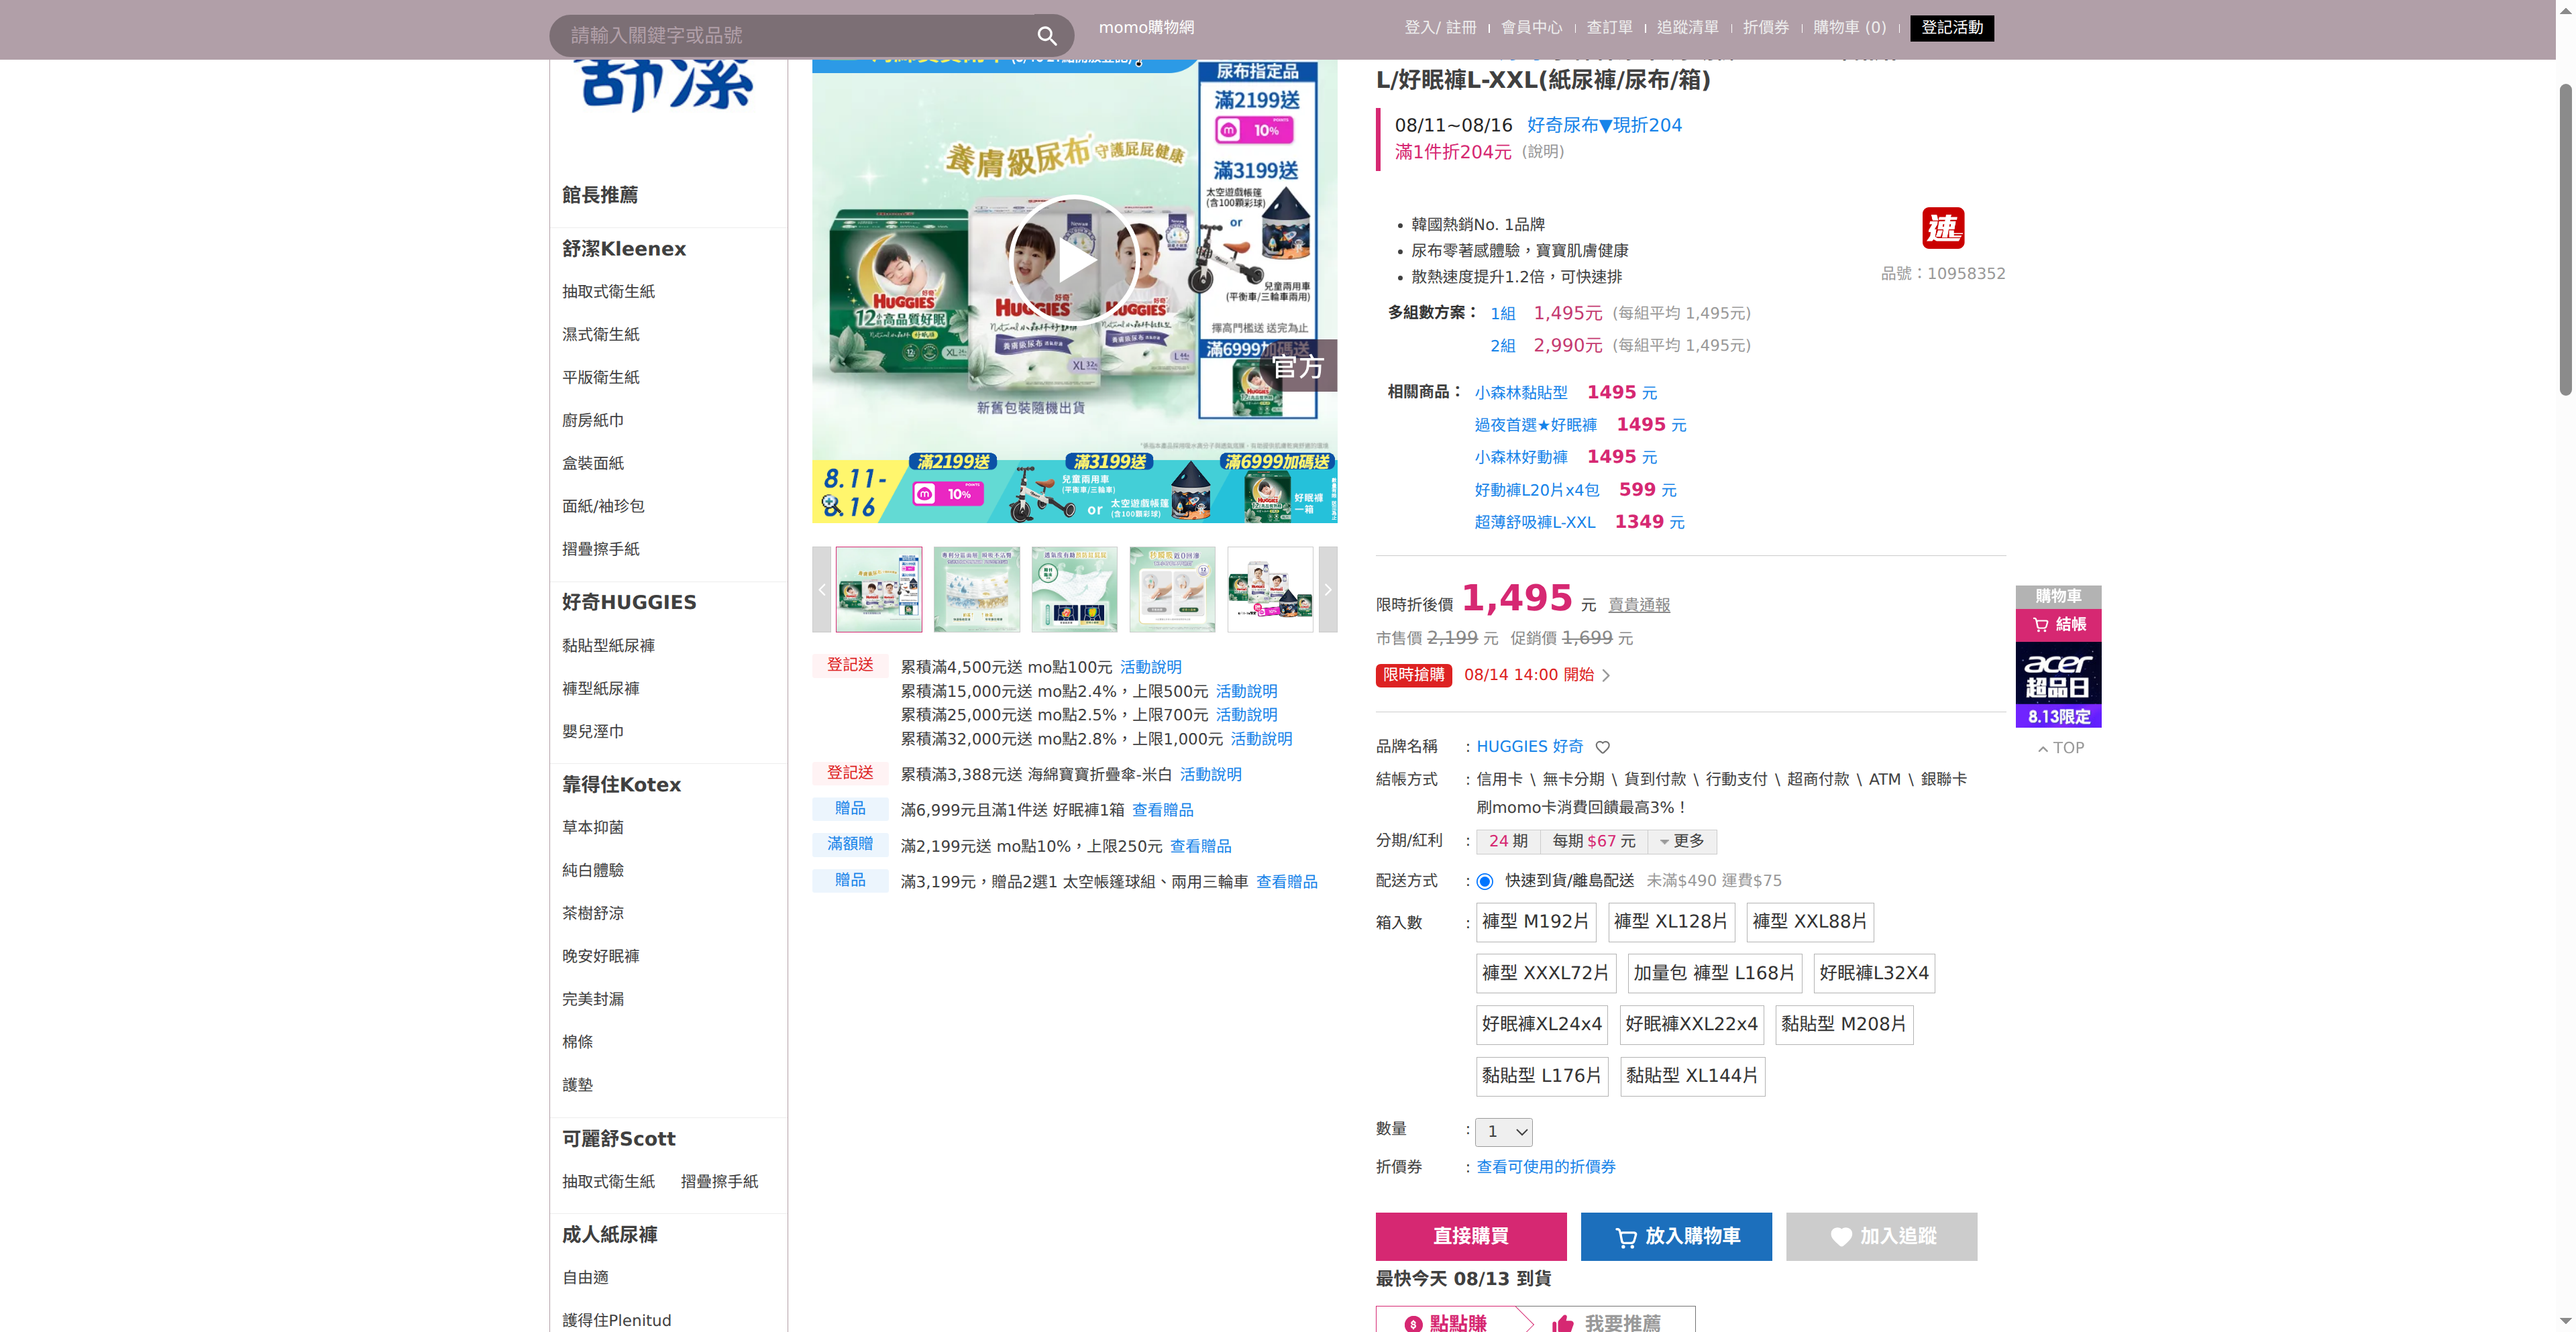Click in the keyword search field
The width and height of the screenshot is (2576, 1332).
[795, 36]
